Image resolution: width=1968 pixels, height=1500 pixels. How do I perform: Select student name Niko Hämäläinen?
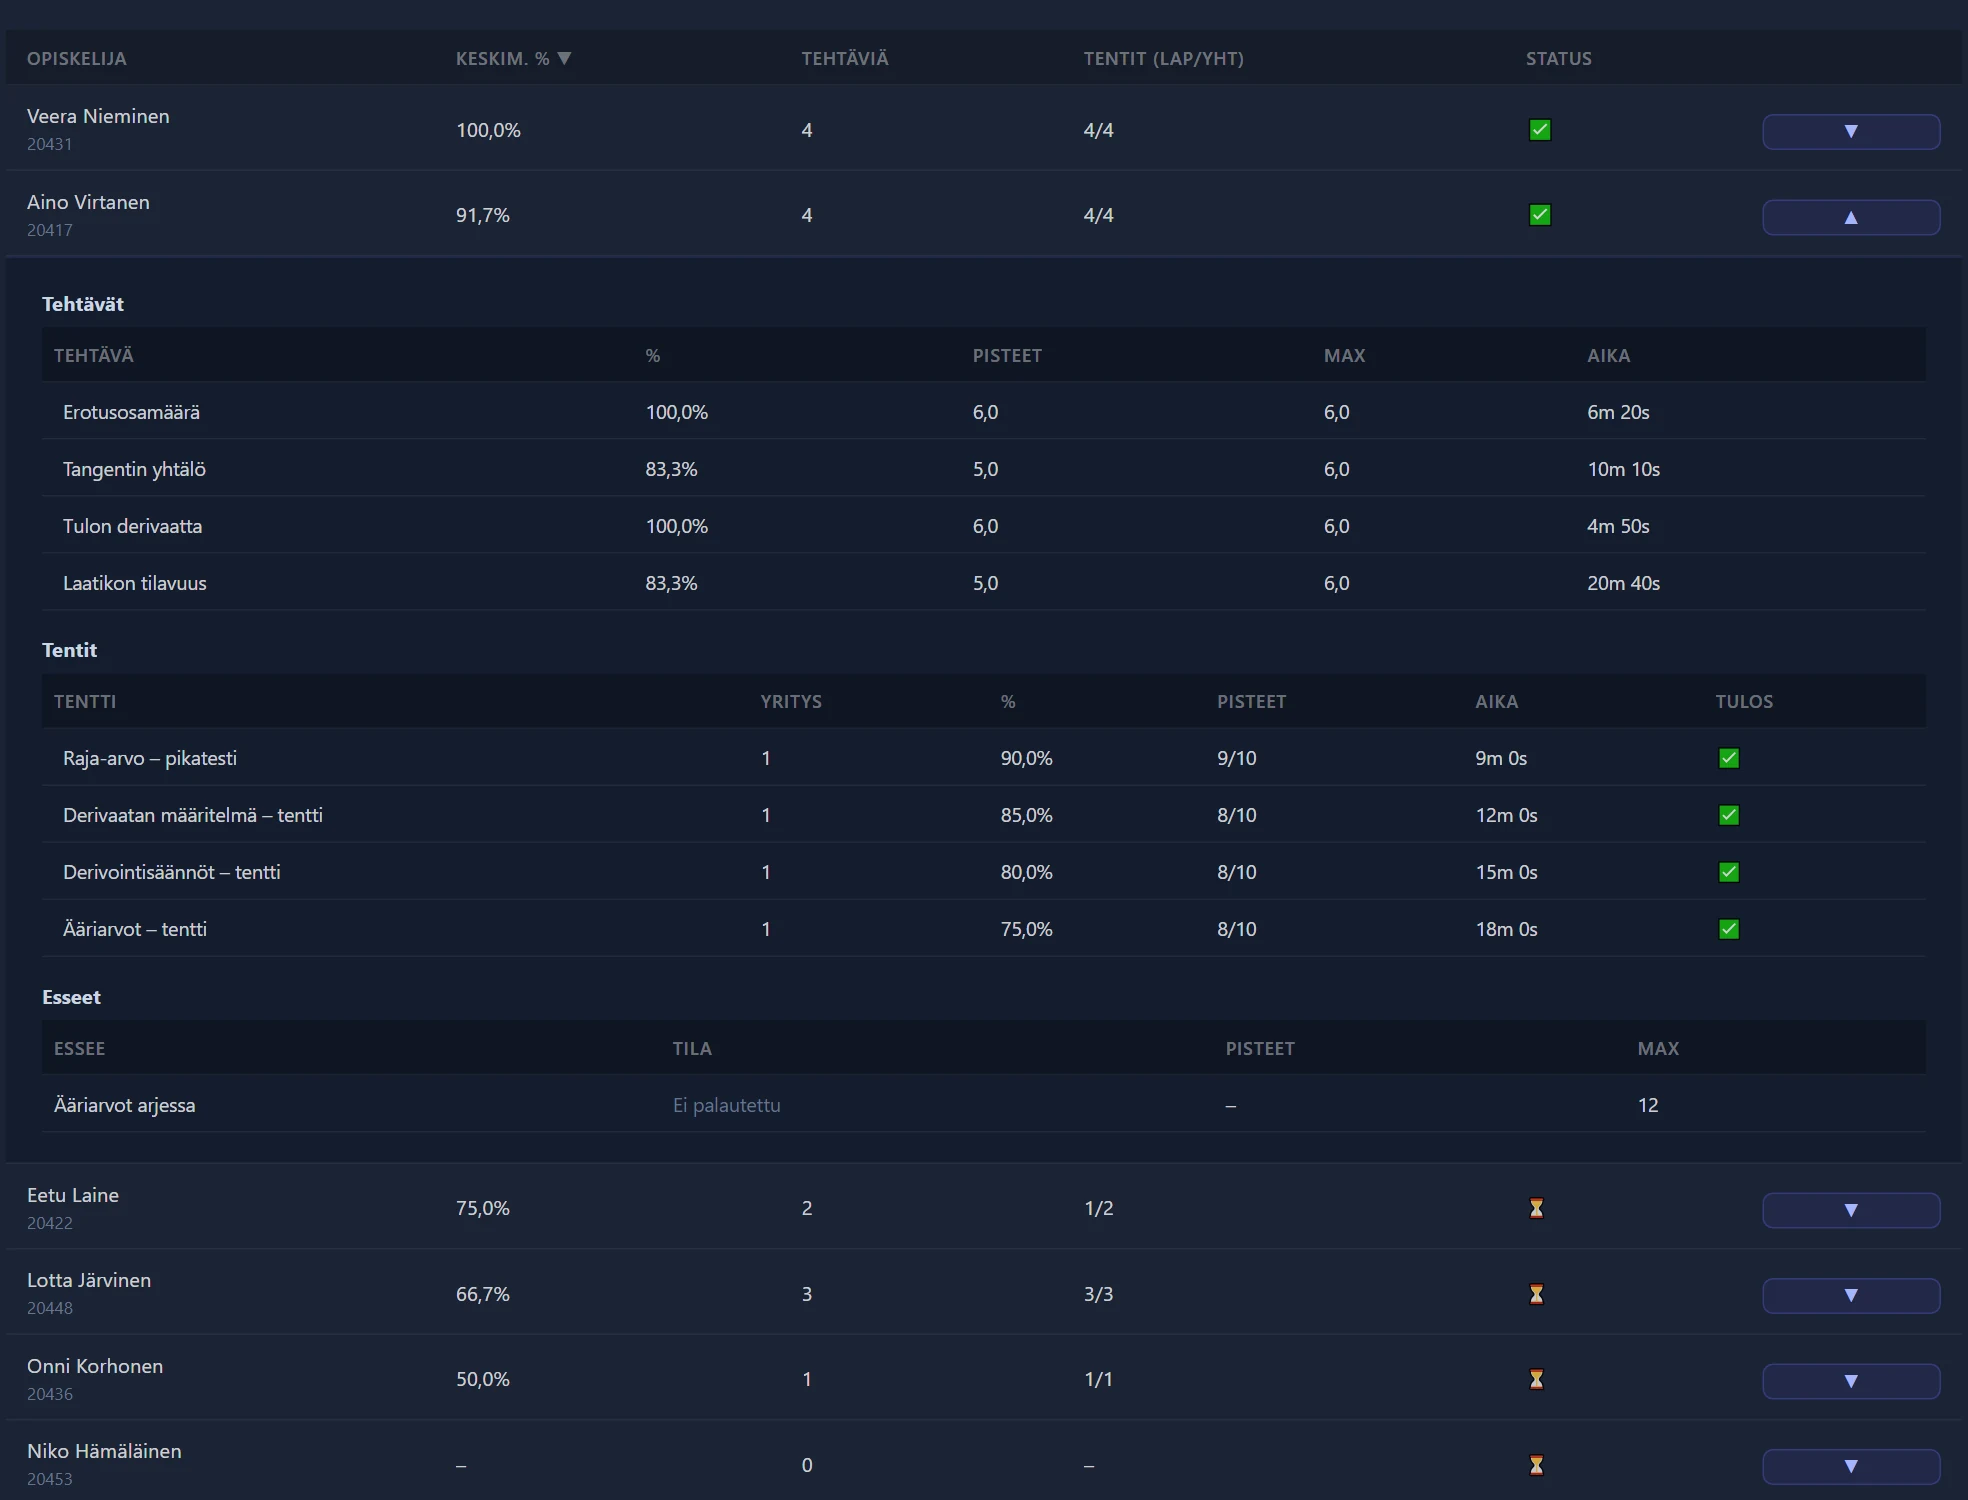(104, 1451)
